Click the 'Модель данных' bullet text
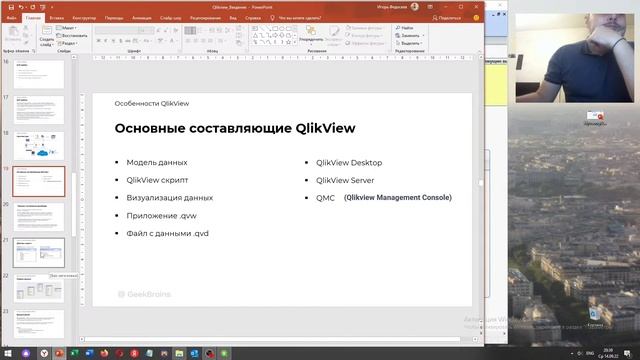Image resolution: width=640 pixels, height=360 pixels. pos(157,162)
